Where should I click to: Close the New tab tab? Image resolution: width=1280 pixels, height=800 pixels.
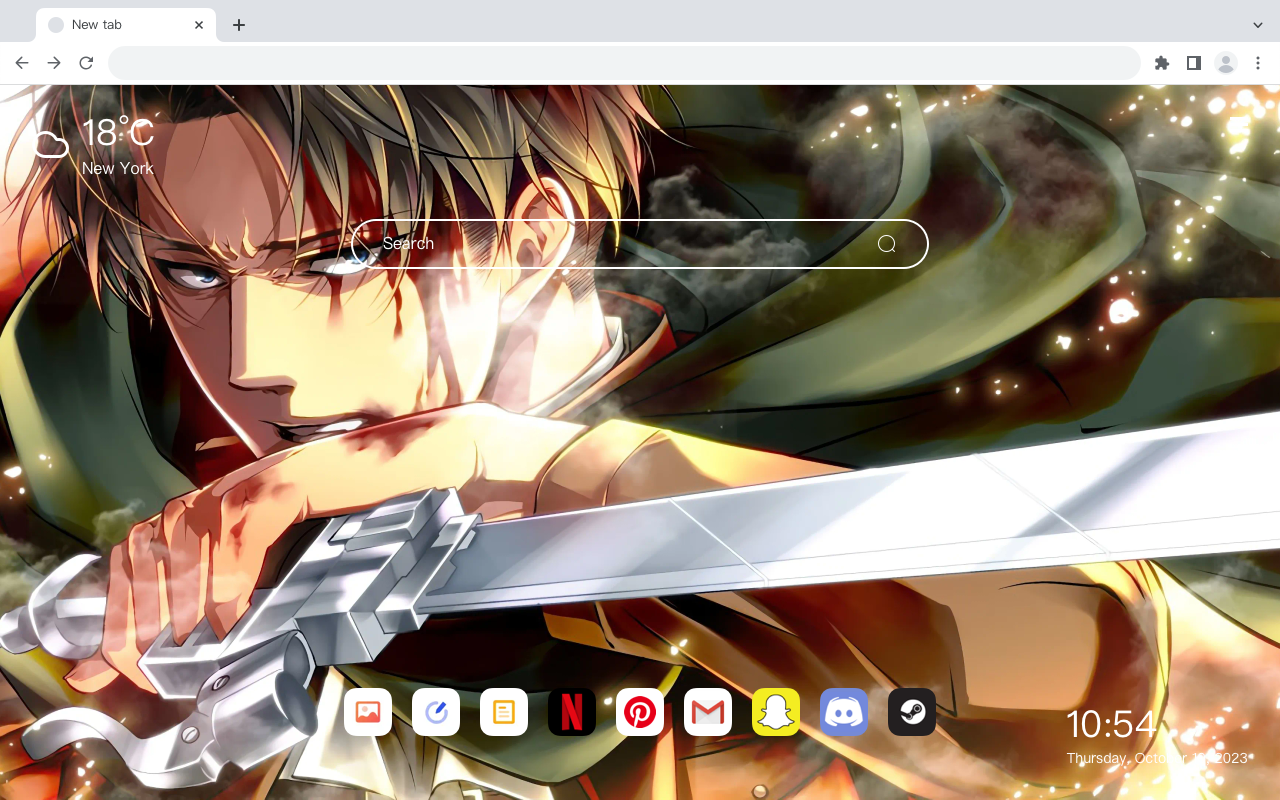click(x=199, y=25)
